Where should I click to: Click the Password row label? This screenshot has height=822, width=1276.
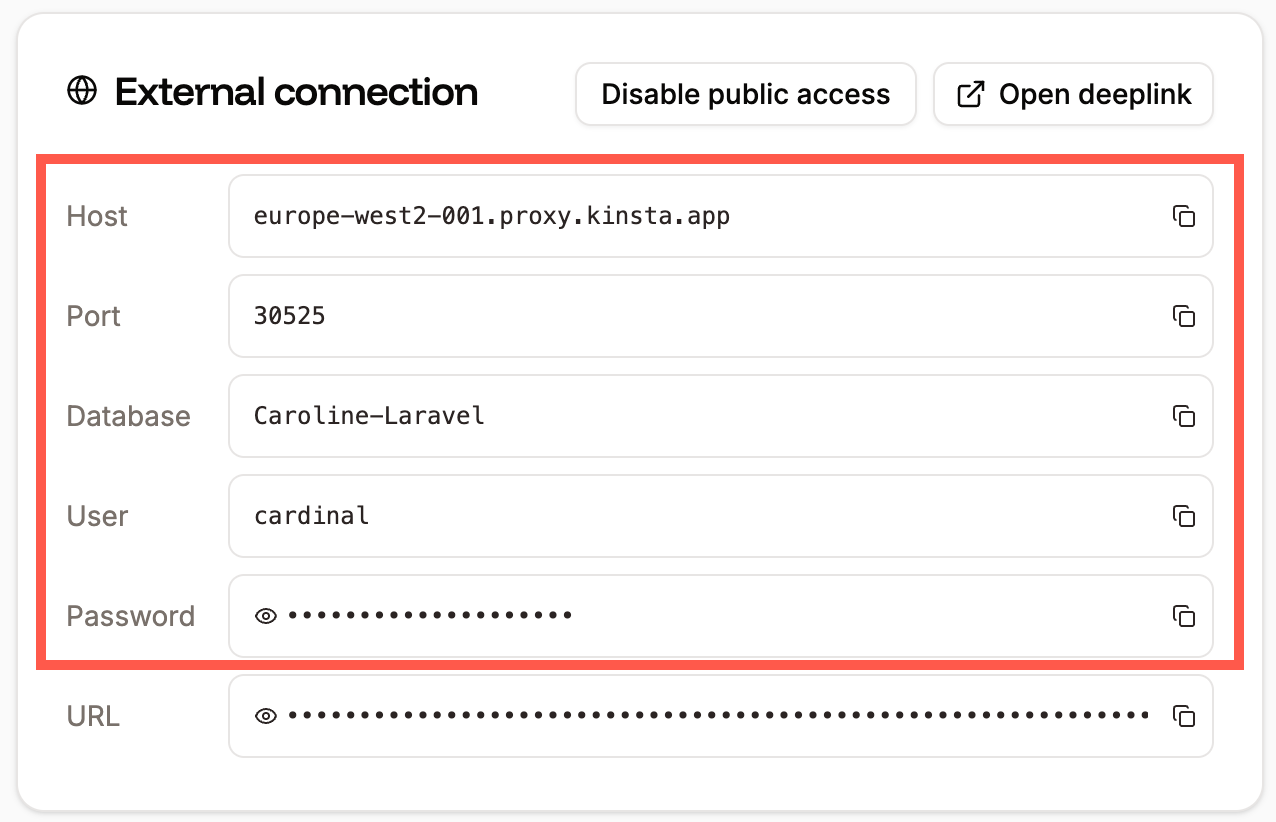[x=131, y=617]
